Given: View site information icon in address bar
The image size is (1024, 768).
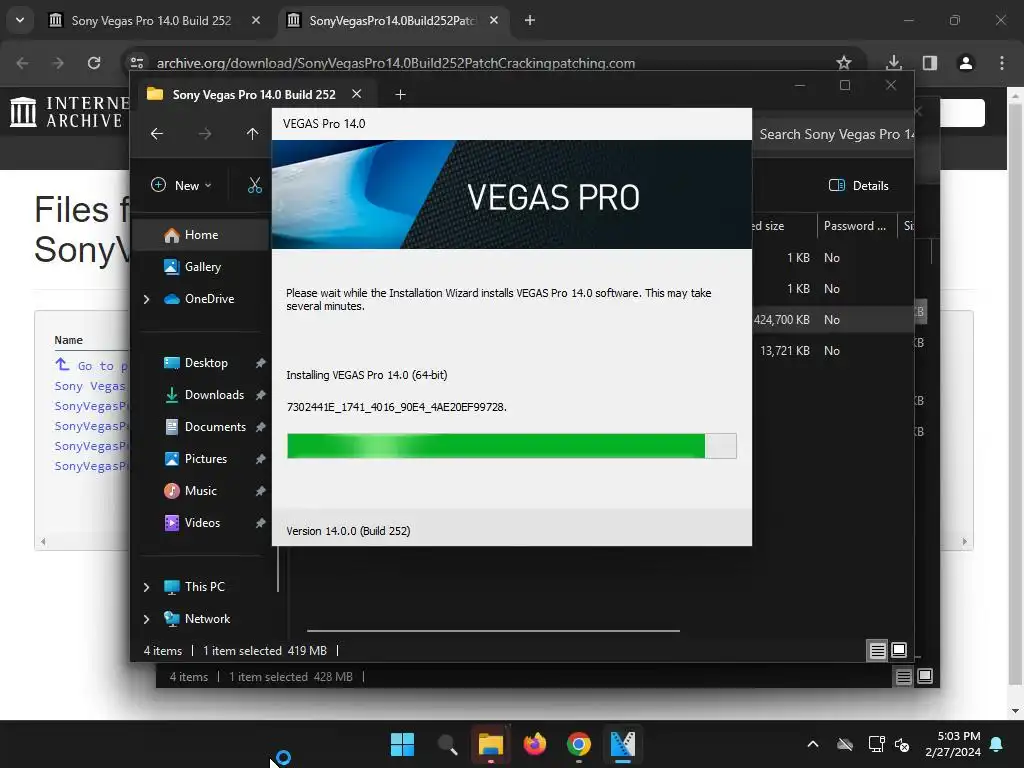Looking at the screenshot, I should 137,63.
